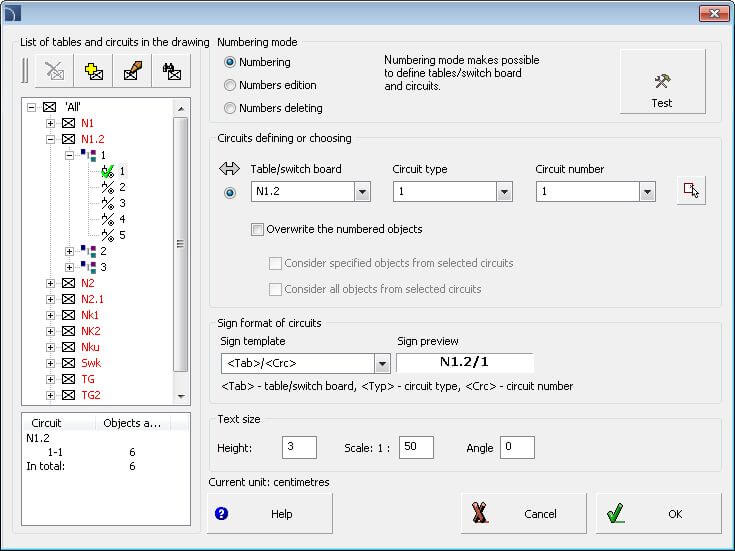
Task: Click the find table binoculars icon
Action: (x=172, y=72)
